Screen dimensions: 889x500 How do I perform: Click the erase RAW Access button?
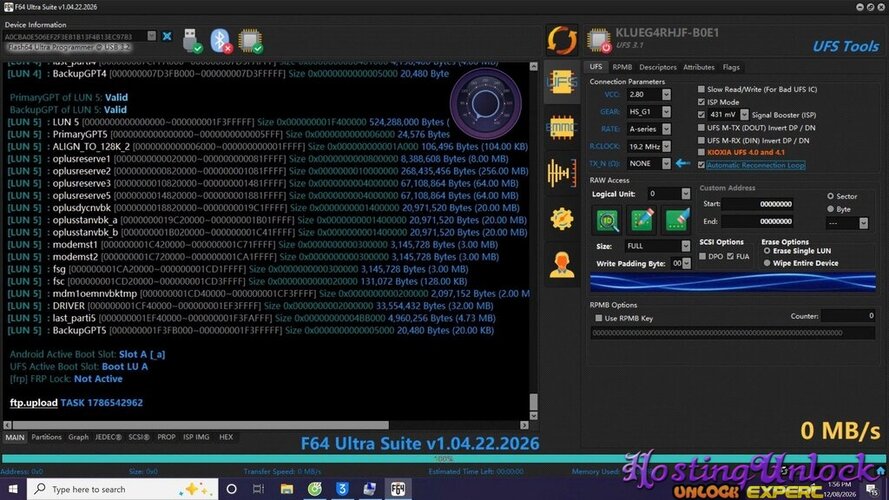(676, 221)
